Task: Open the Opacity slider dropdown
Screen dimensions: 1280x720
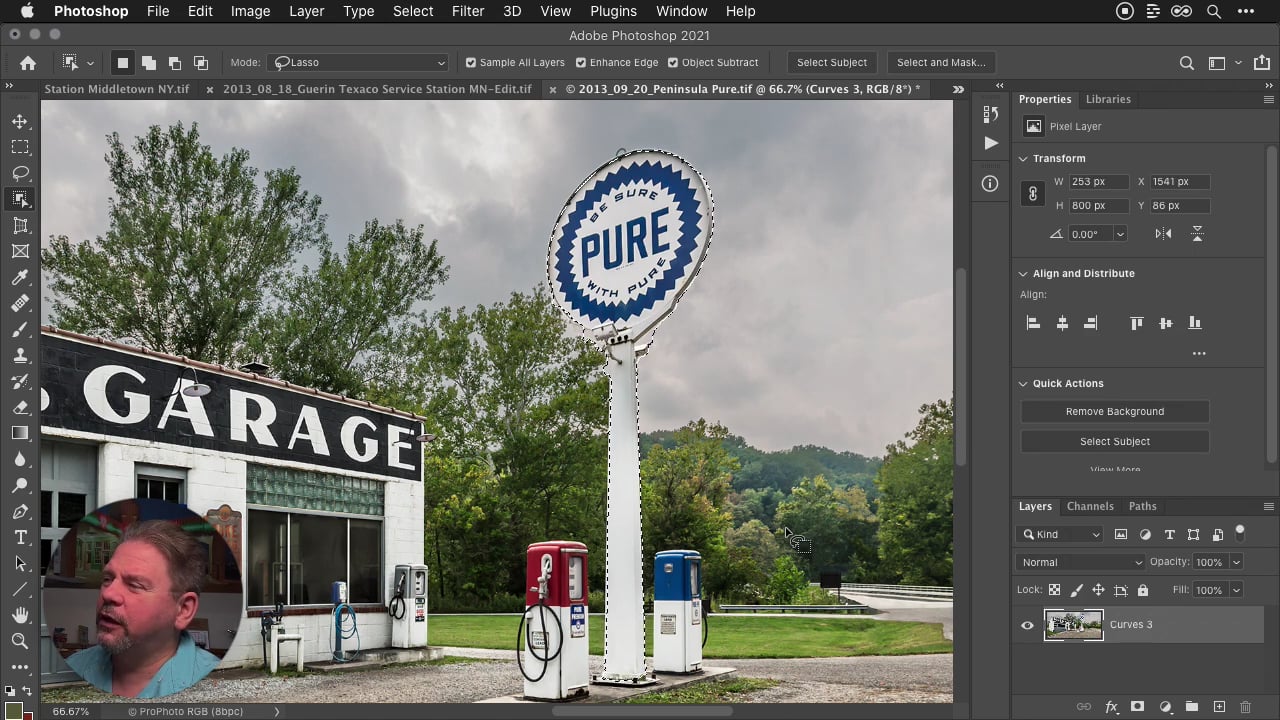Action: coord(1237,562)
